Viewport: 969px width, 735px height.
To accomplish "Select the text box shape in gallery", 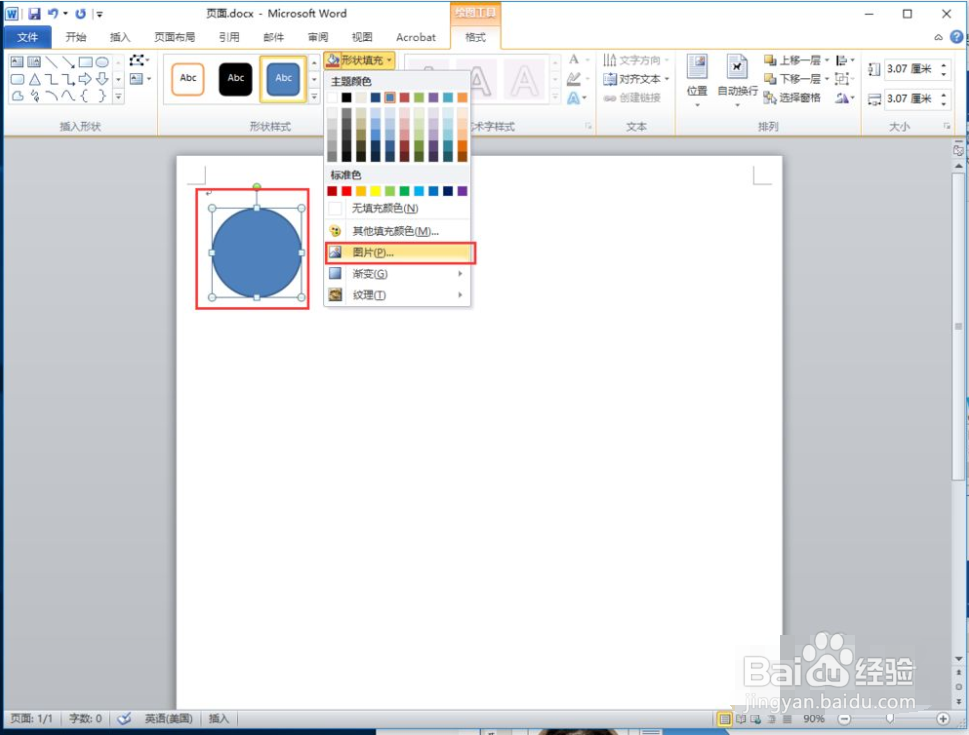I will [x=17, y=62].
